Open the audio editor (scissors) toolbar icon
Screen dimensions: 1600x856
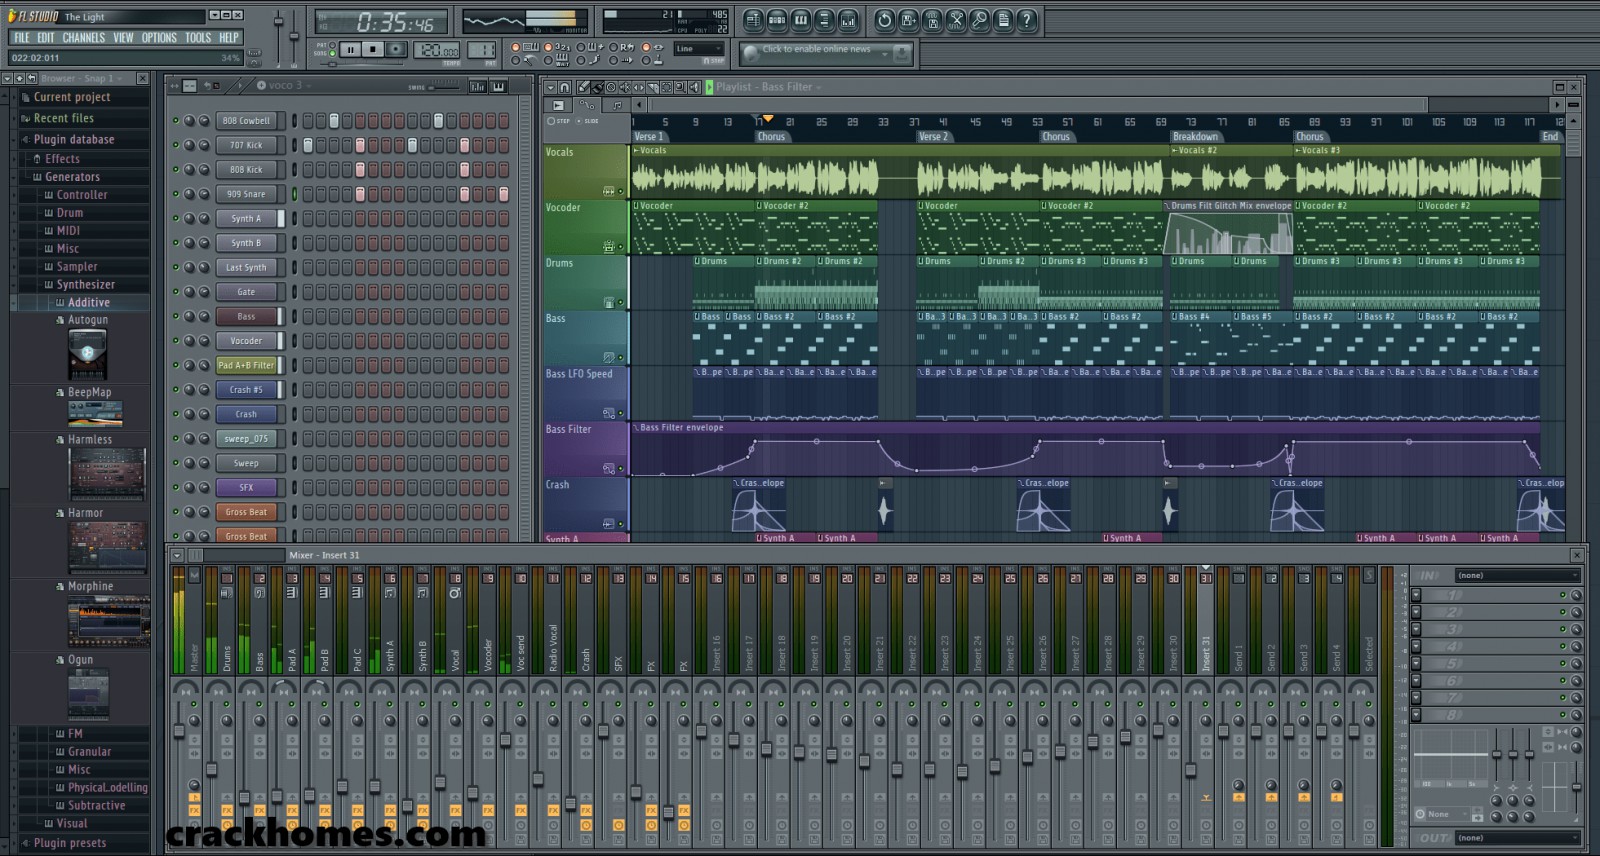(957, 20)
